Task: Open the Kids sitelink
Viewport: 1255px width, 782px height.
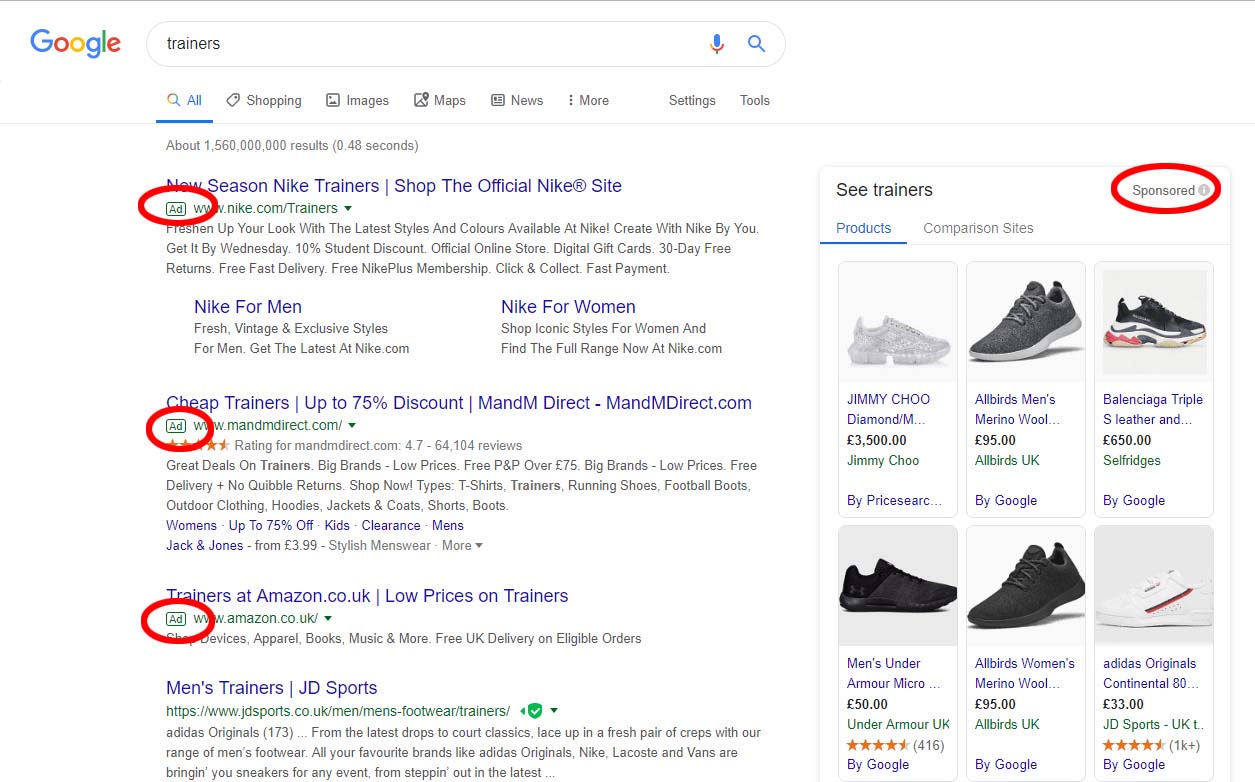Action: (337, 525)
